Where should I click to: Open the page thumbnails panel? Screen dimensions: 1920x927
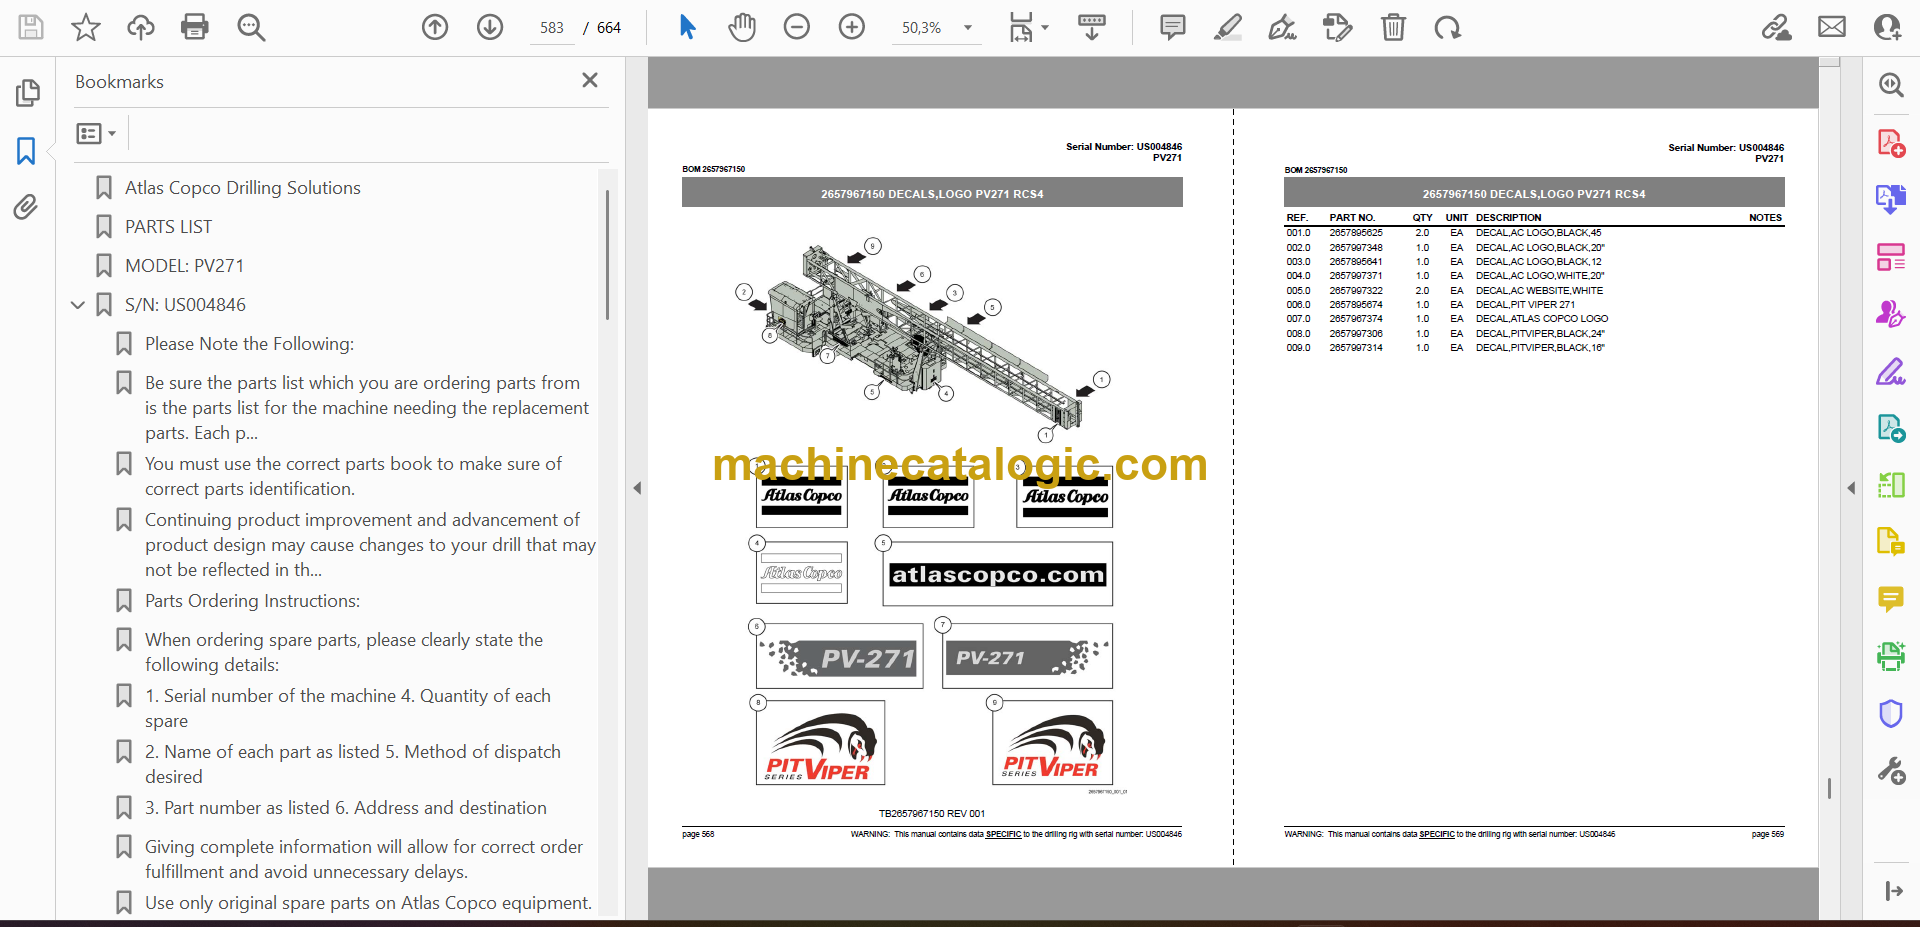[27, 93]
